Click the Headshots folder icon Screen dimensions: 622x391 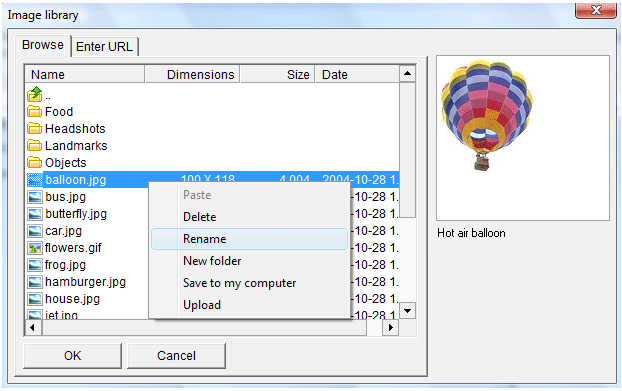click(x=35, y=128)
